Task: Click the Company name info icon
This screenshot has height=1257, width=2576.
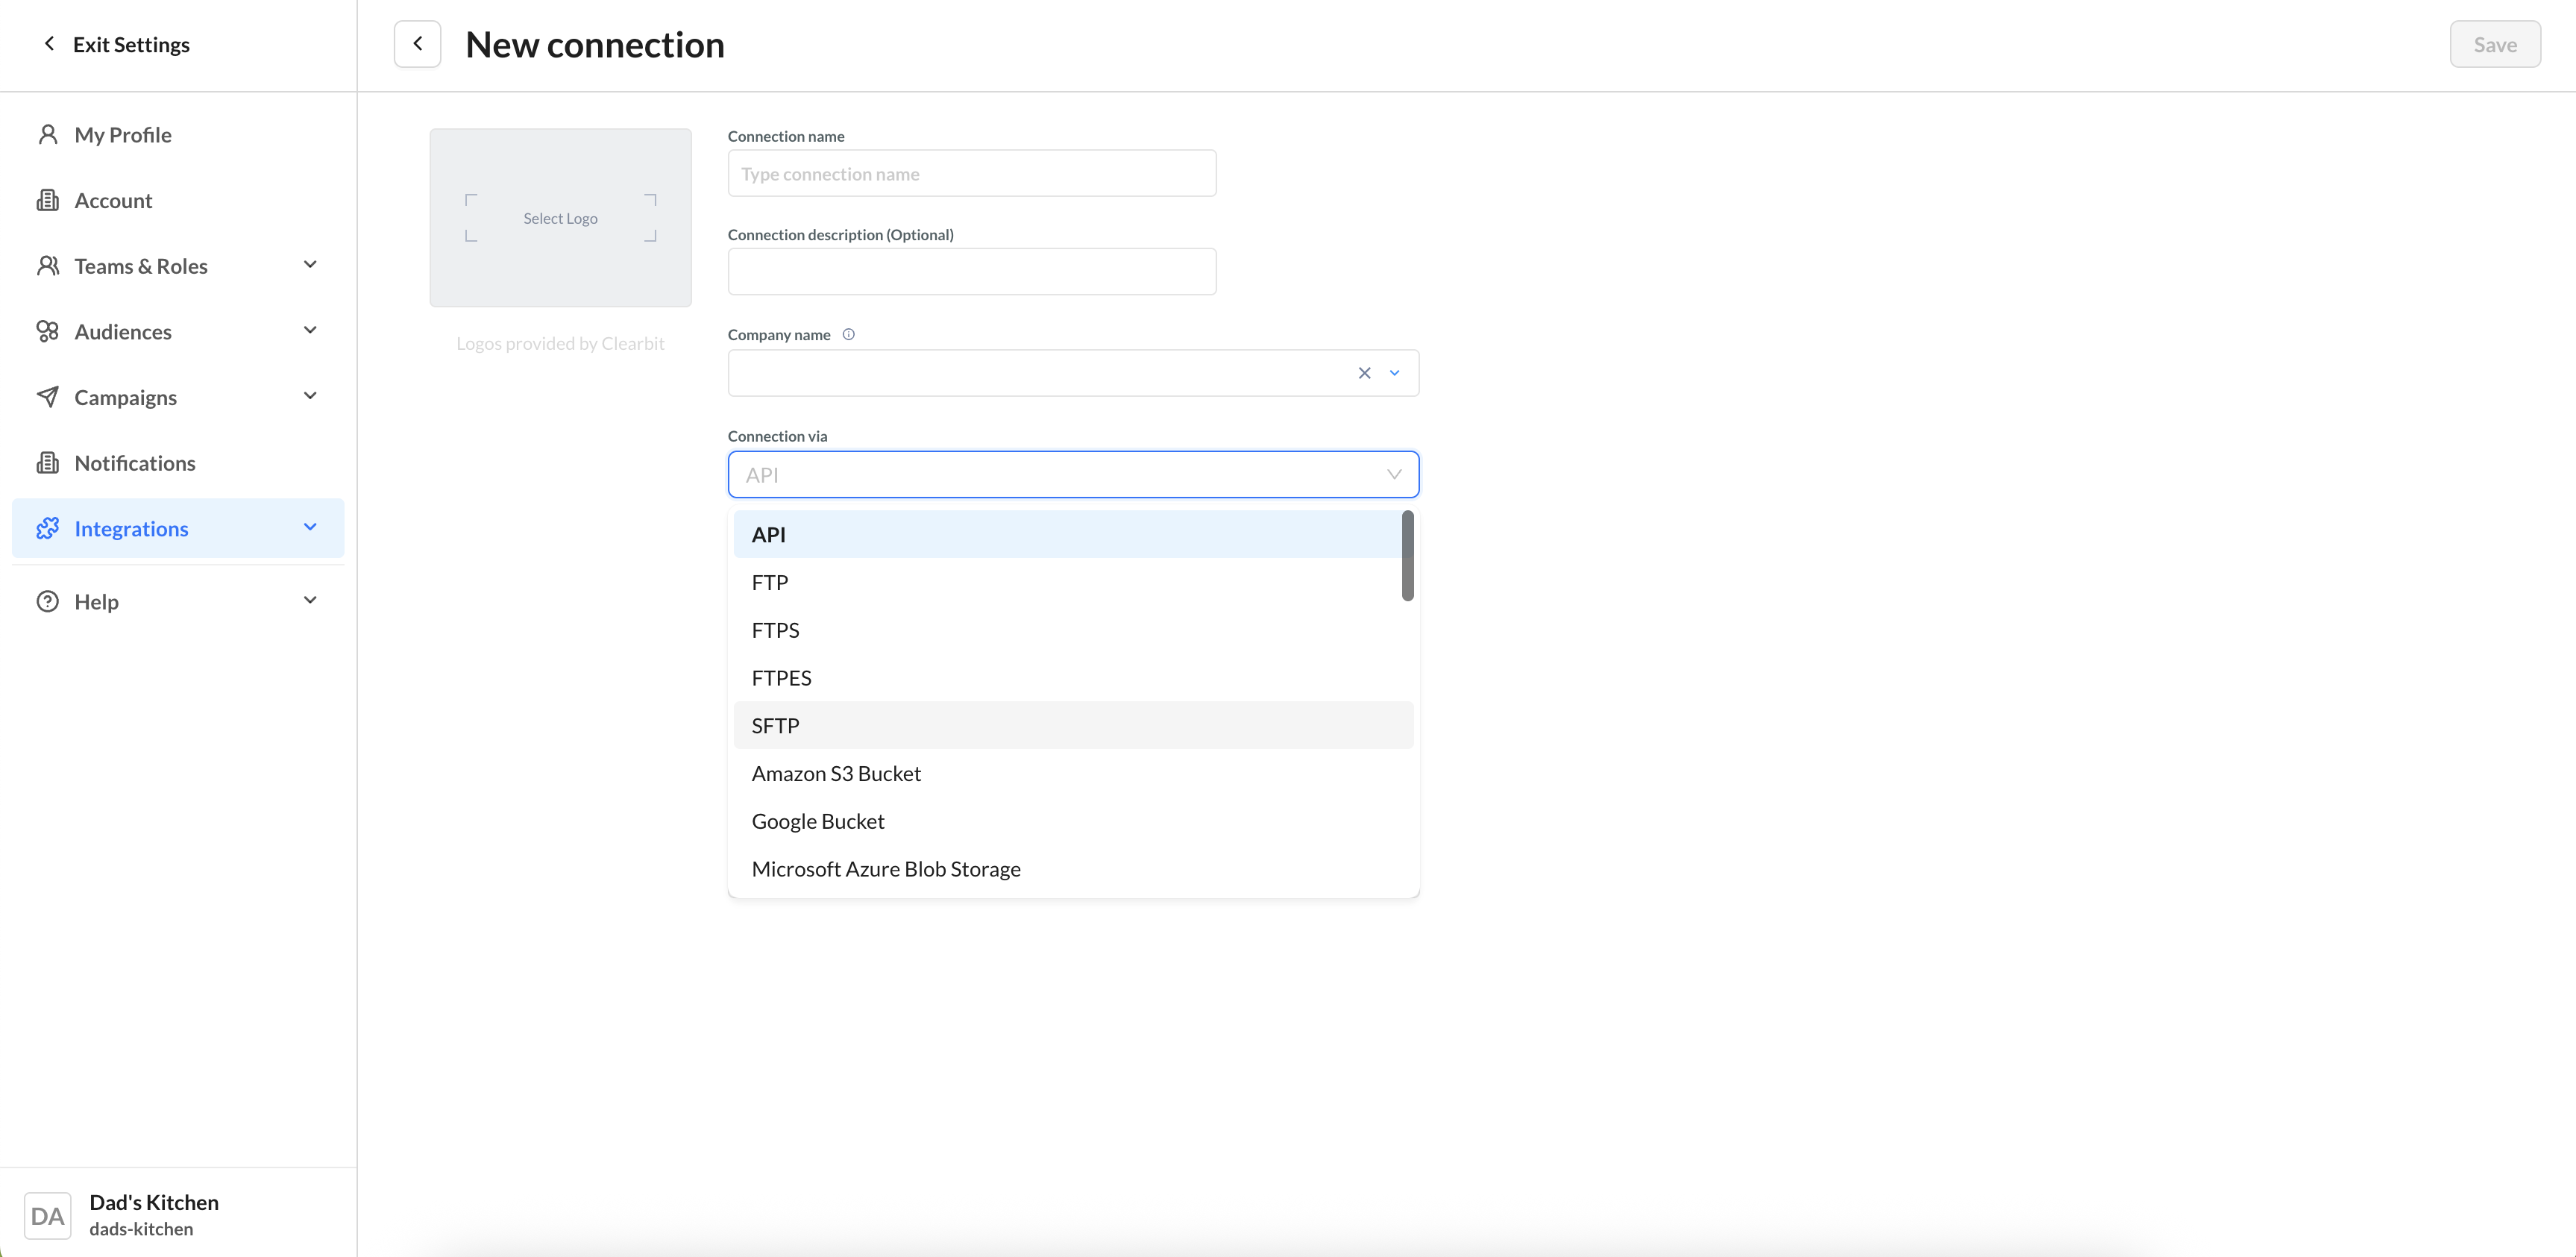Action: pyautogui.click(x=848, y=335)
